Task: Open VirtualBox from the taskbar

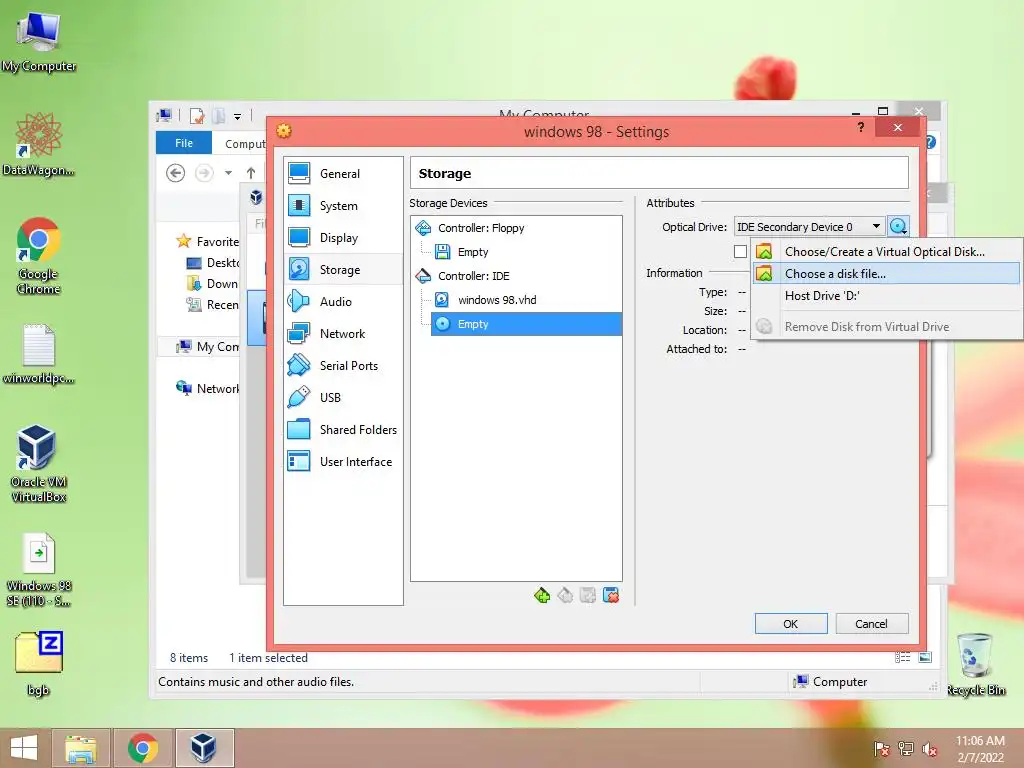Action: 204,748
